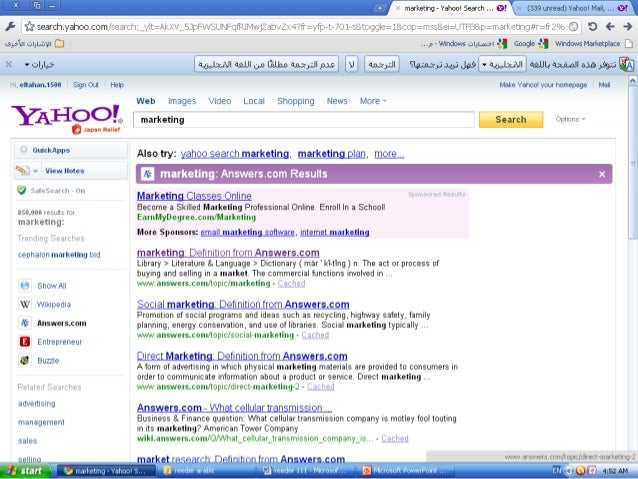Click the browser wrench settings icon
The width and height of the screenshot is (638, 479).
click(10, 26)
